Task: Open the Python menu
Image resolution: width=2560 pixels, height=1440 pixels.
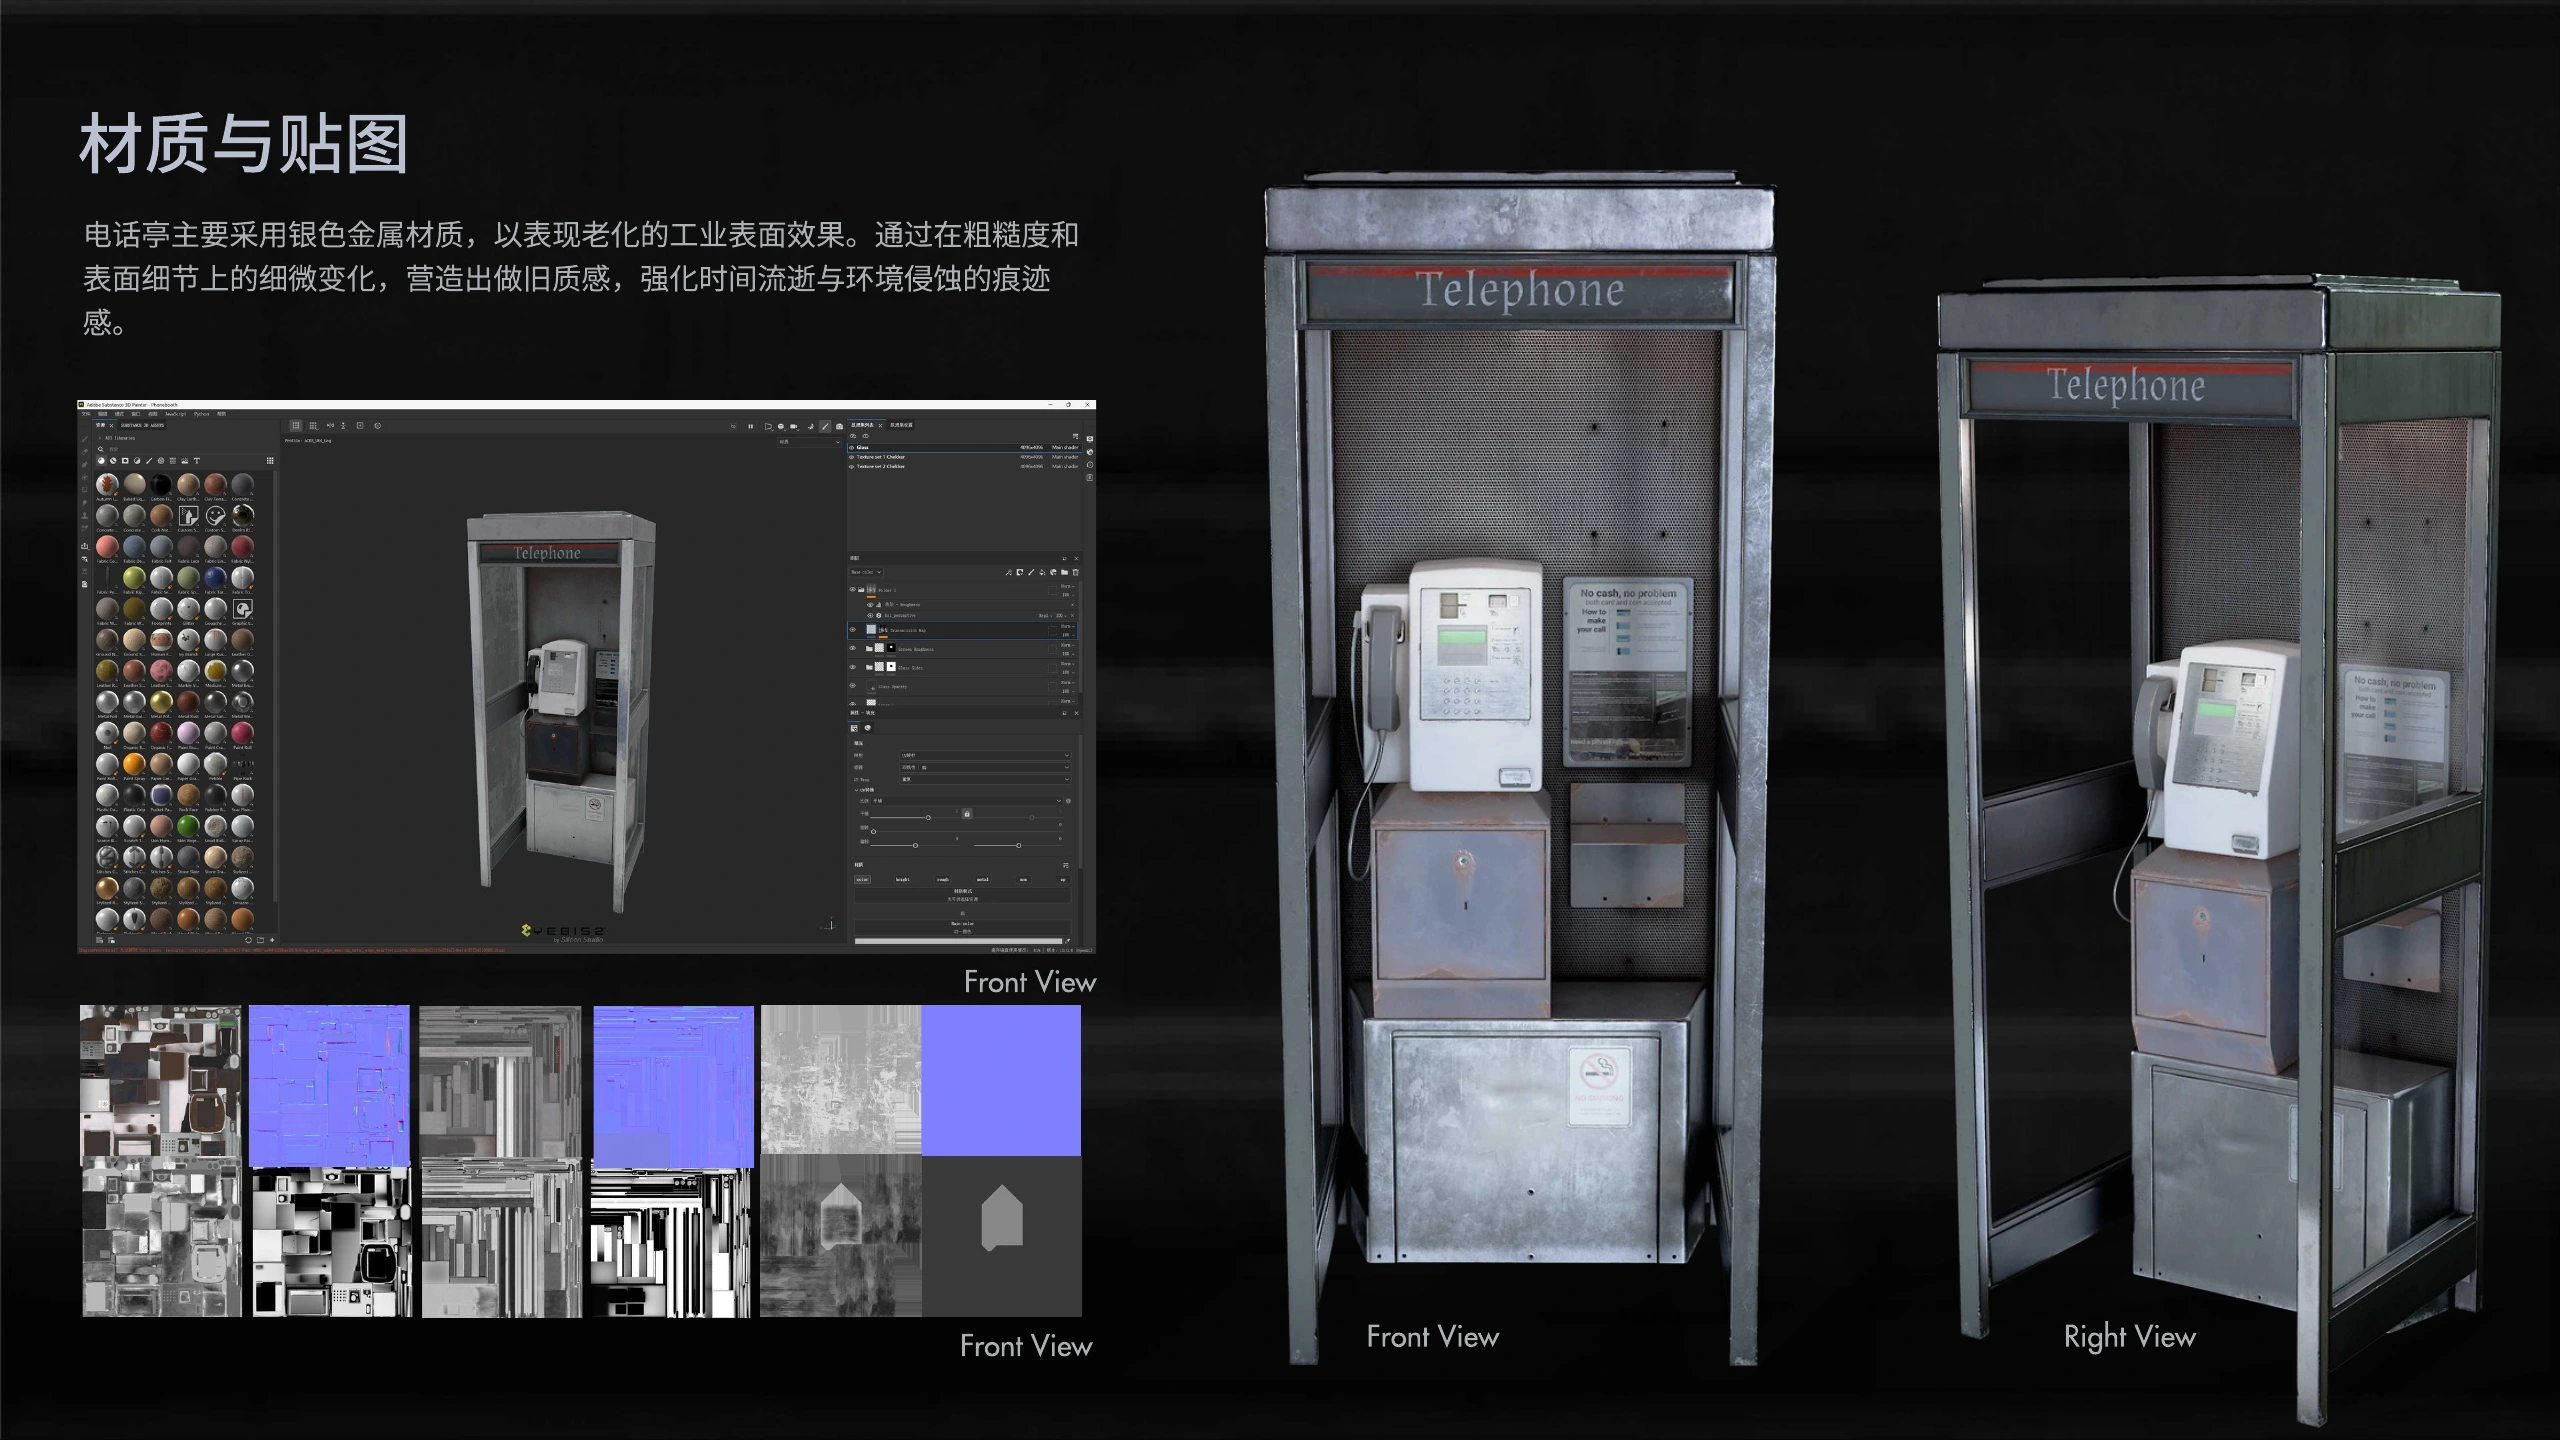Action: coord(201,414)
